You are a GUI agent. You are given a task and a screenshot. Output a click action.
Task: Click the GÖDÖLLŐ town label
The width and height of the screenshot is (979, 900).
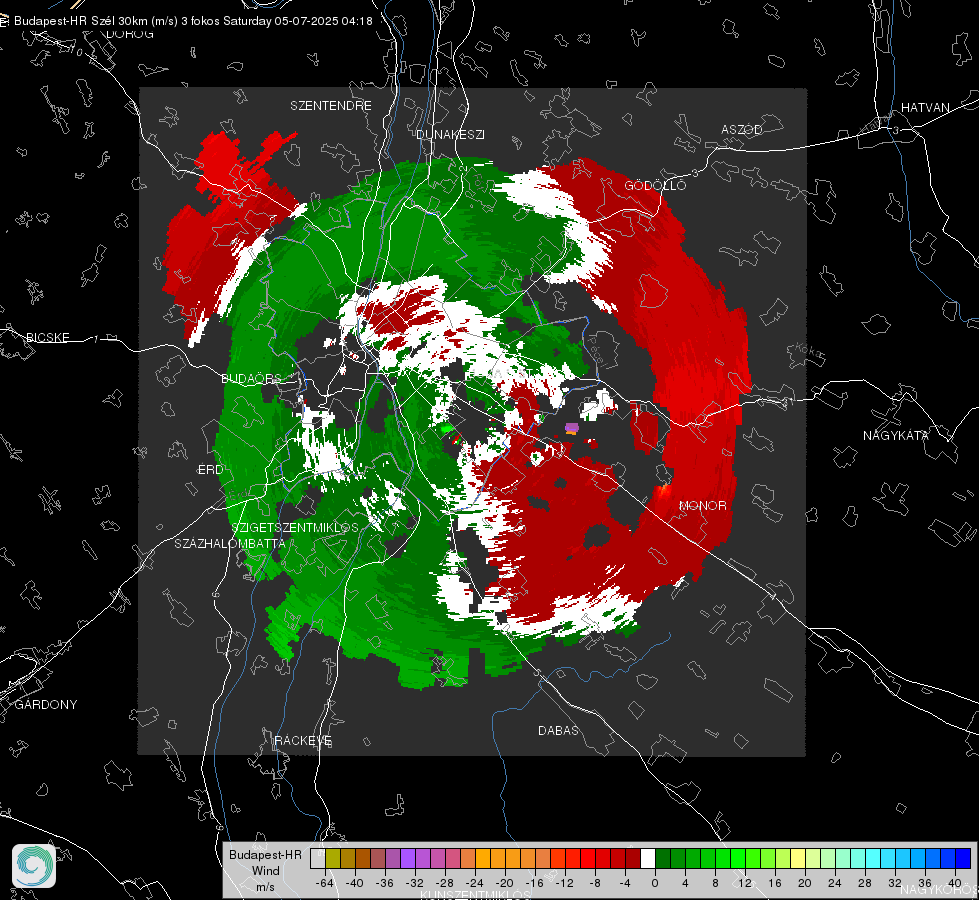(655, 185)
